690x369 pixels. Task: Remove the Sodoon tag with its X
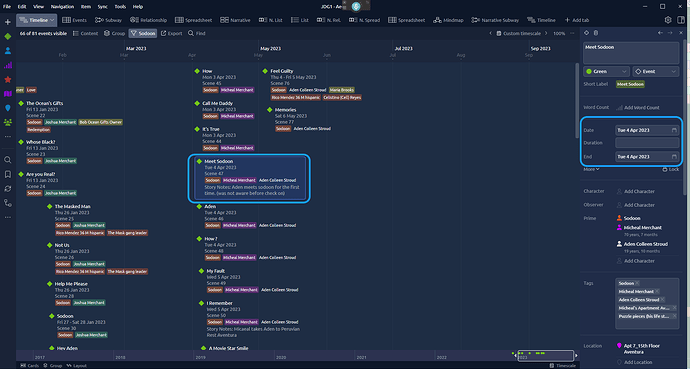(x=637, y=283)
